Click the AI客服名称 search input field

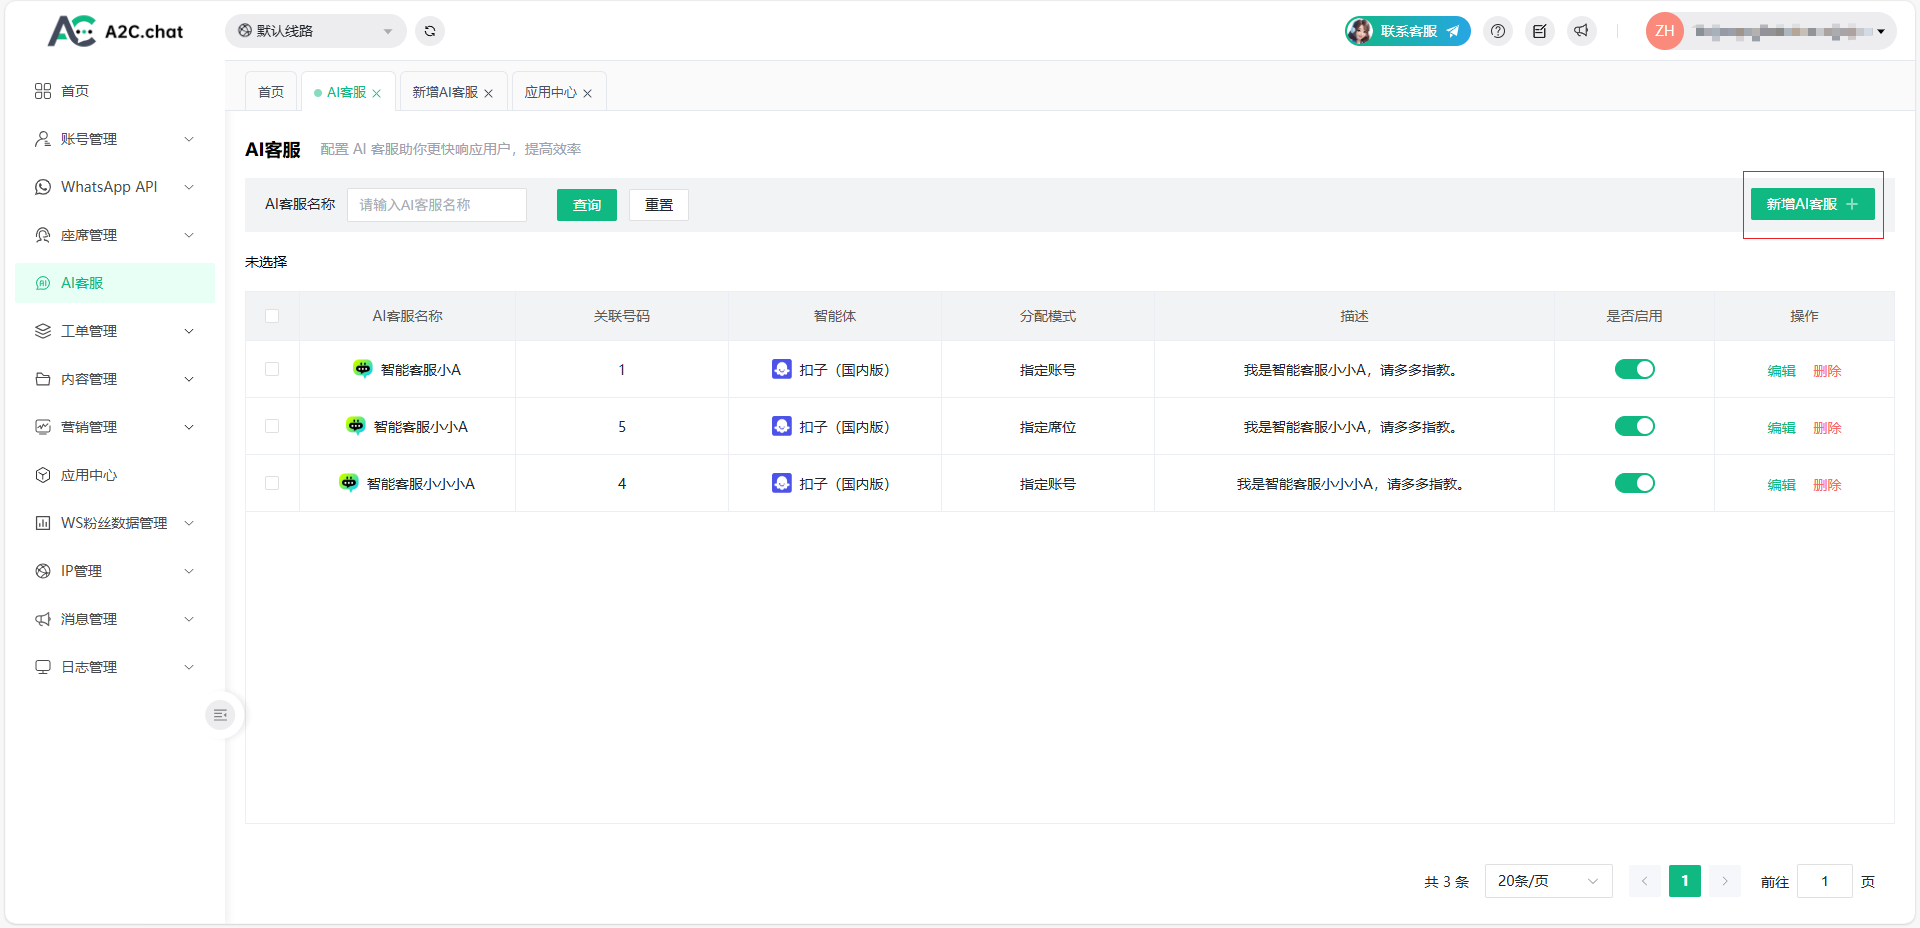[x=437, y=205]
